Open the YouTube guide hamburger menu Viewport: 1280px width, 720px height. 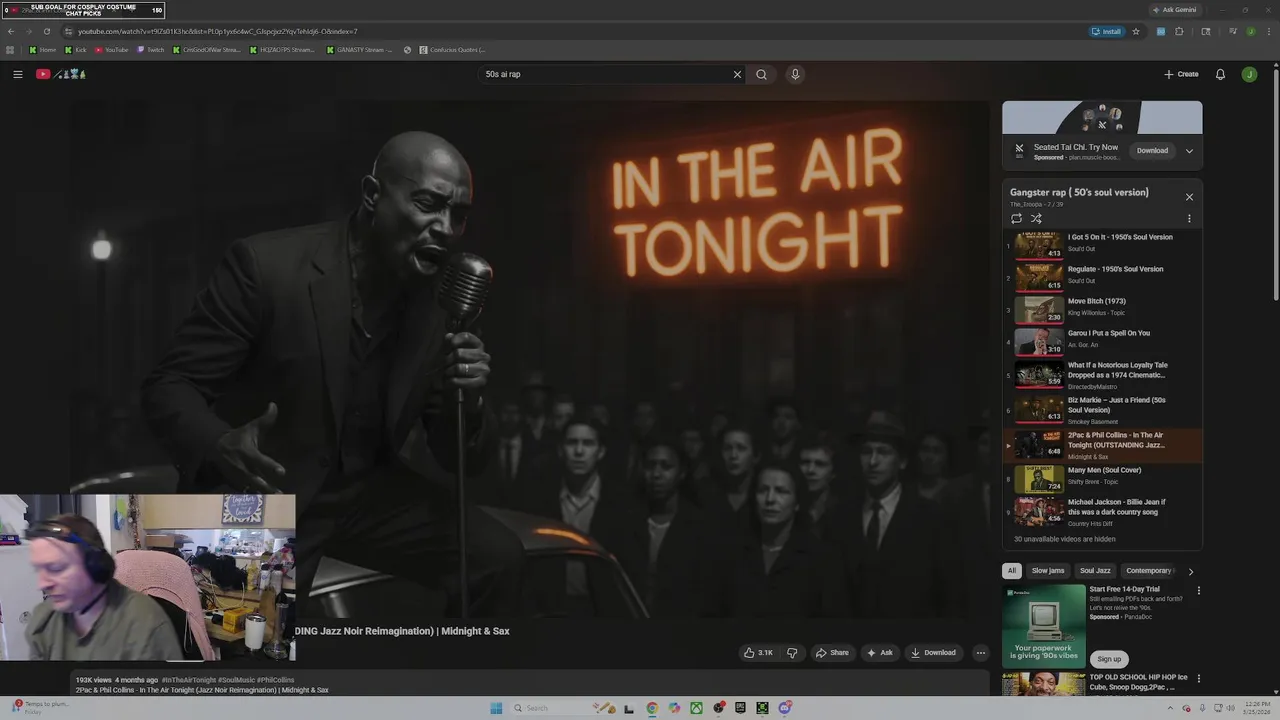[x=17, y=74]
